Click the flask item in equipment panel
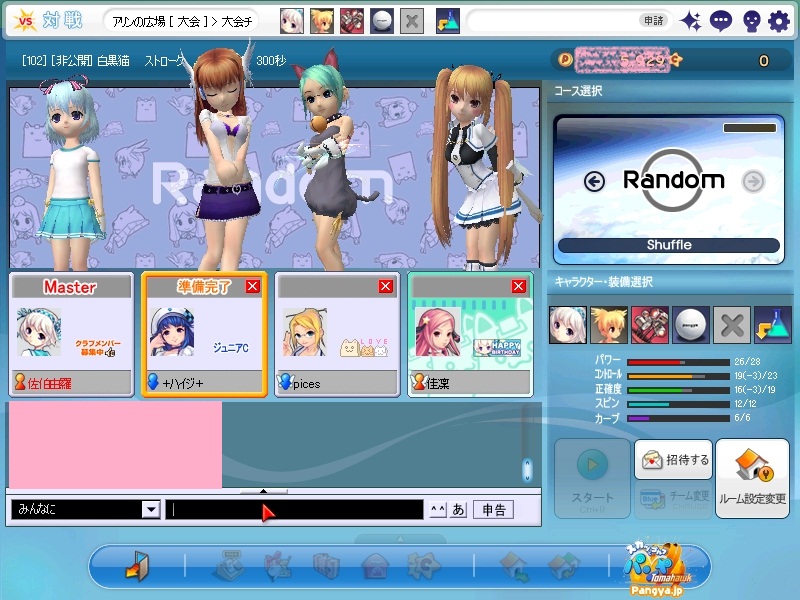The height and width of the screenshot is (600, 800). [x=772, y=325]
